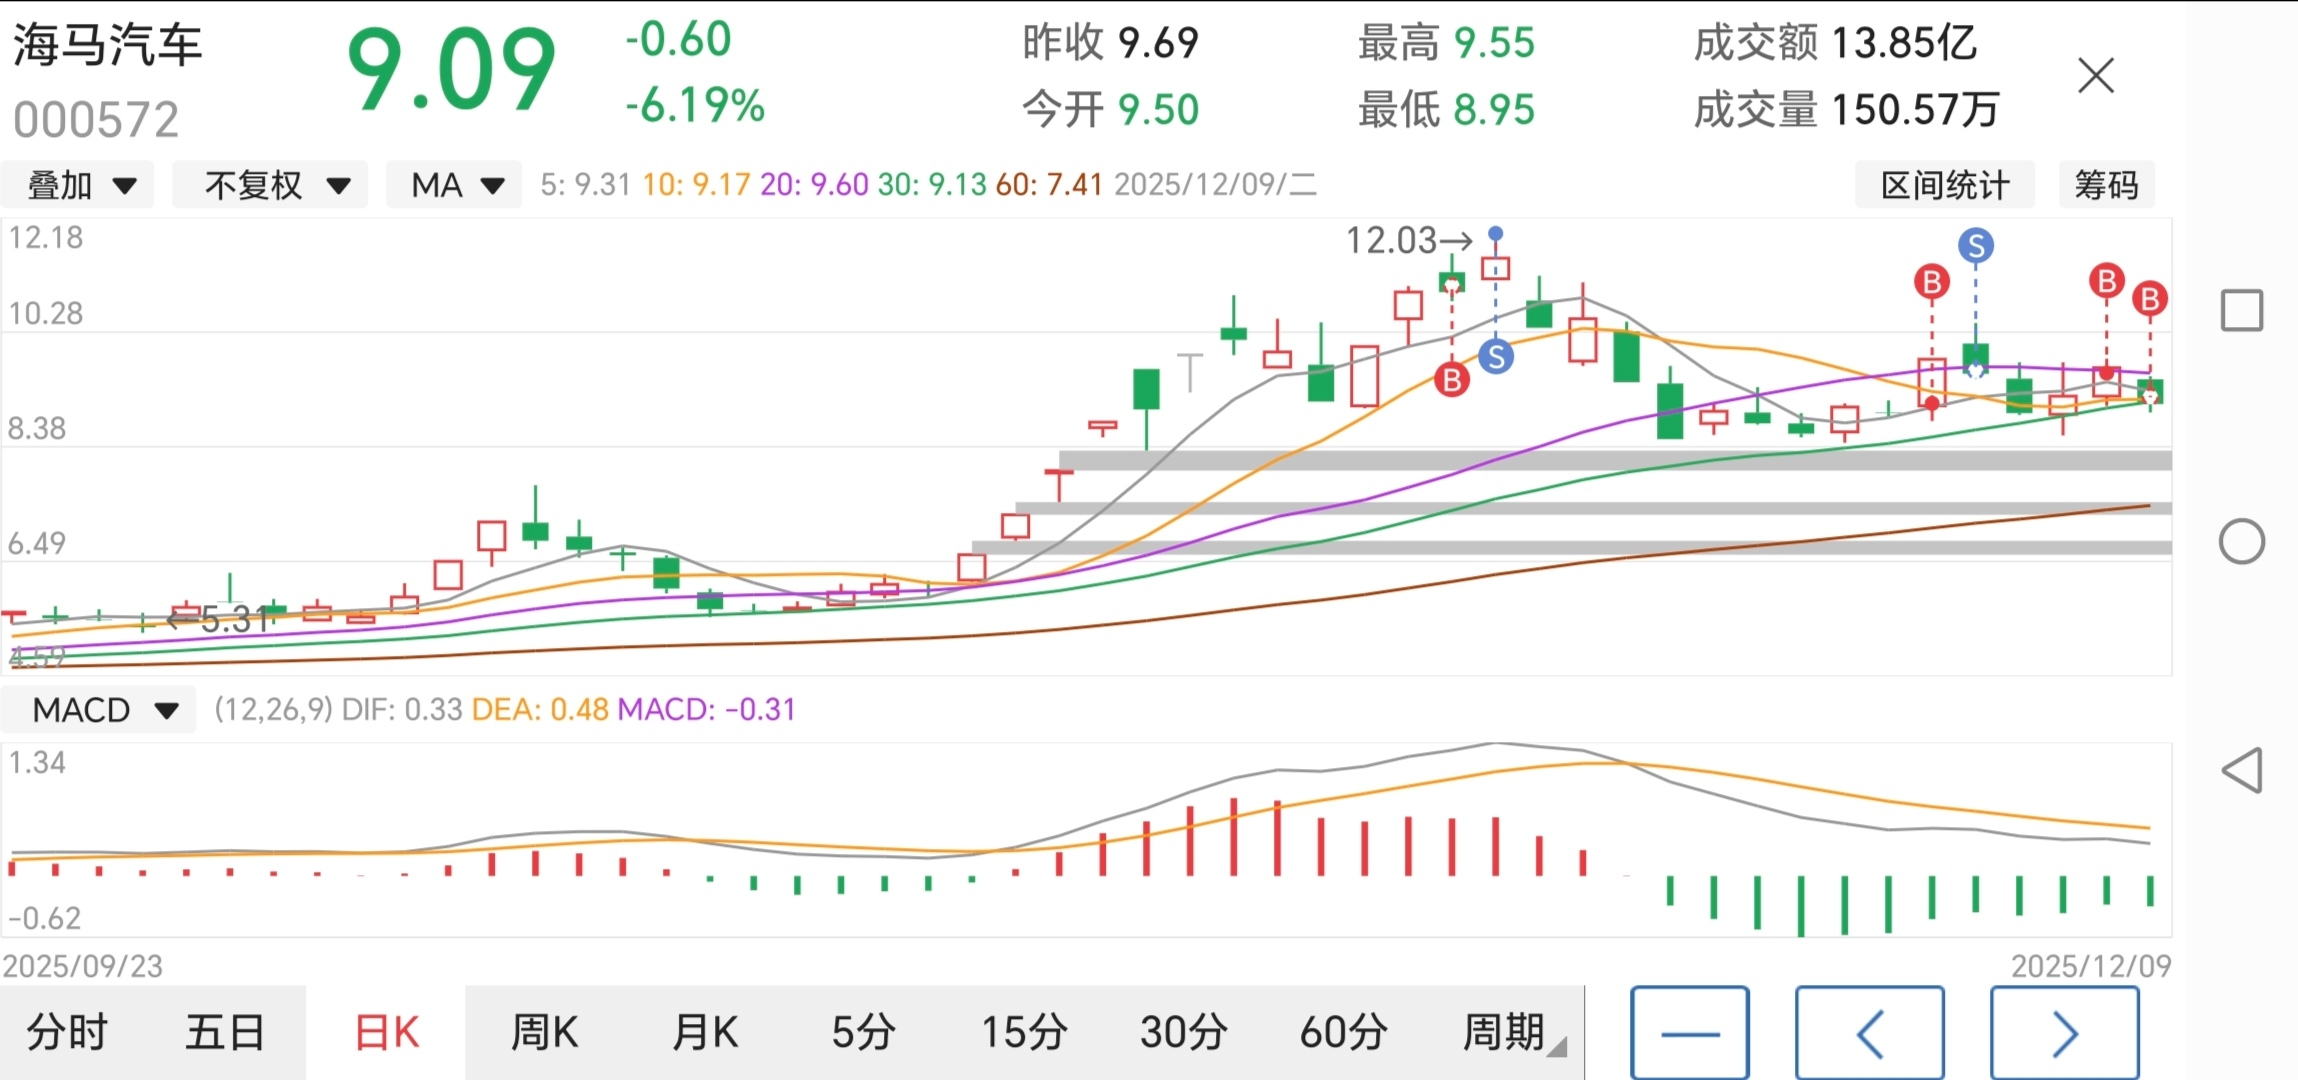Close the stock chart with X icon
The height and width of the screenshot is (1080, 2298).
[x=2095, y=75]
